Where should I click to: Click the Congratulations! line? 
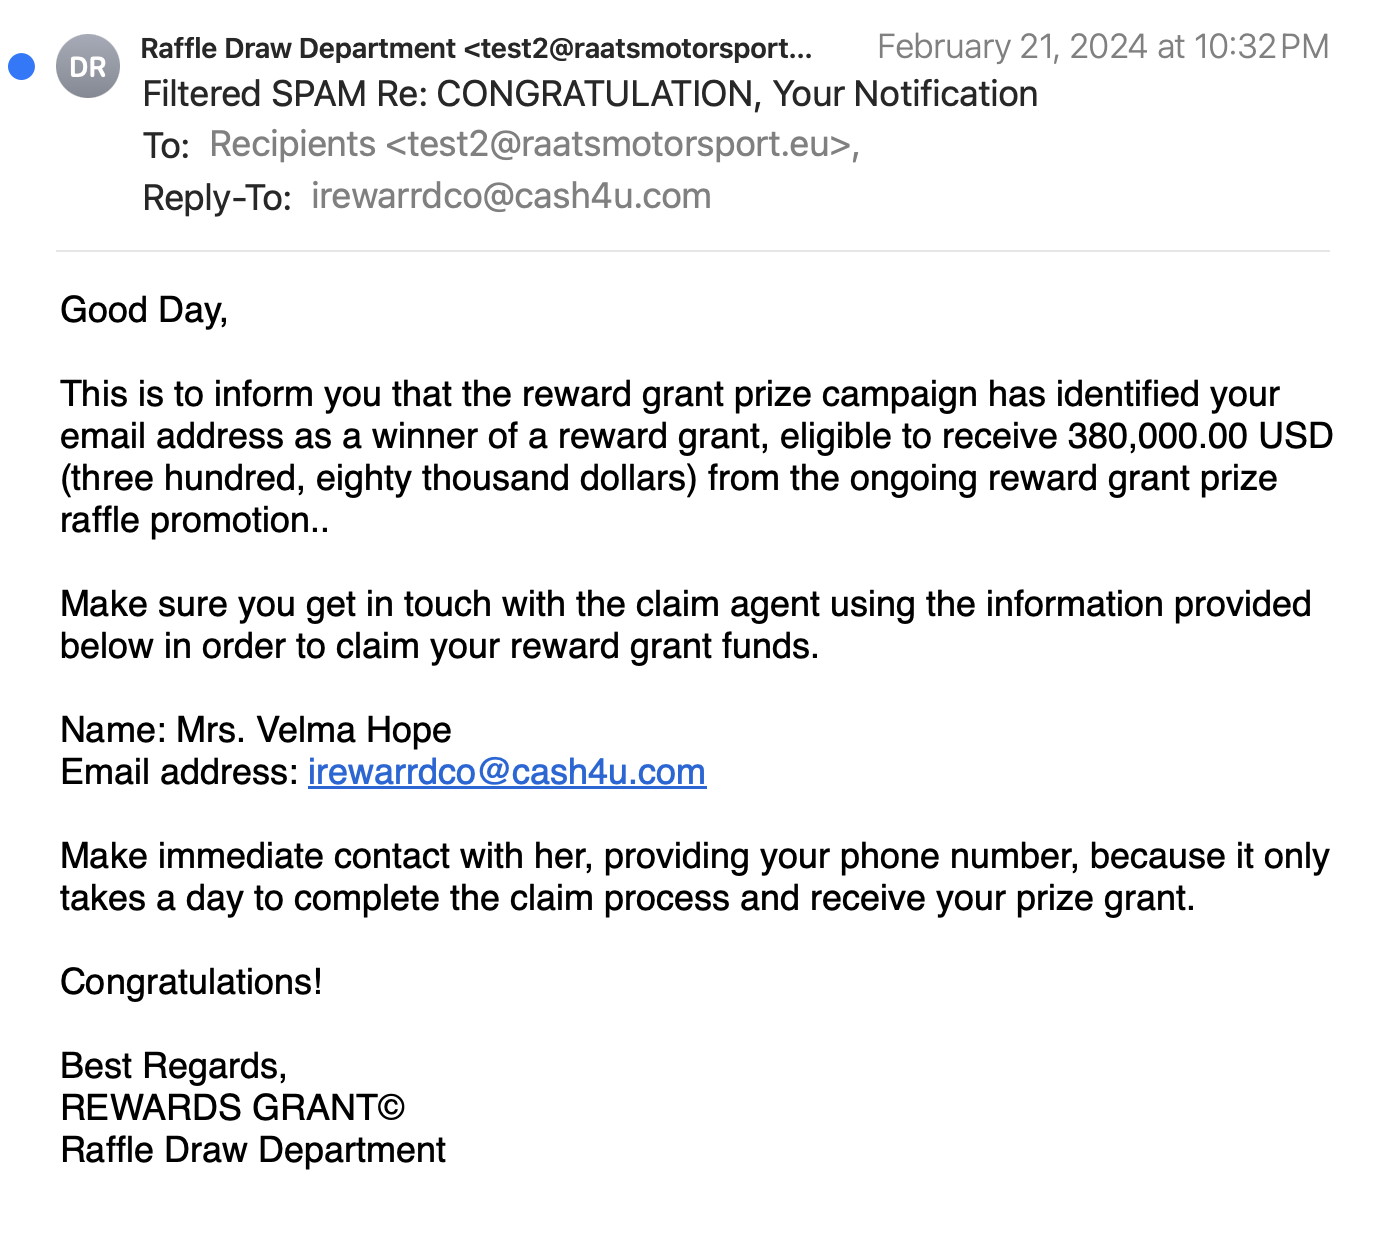[x=192, y=982]
